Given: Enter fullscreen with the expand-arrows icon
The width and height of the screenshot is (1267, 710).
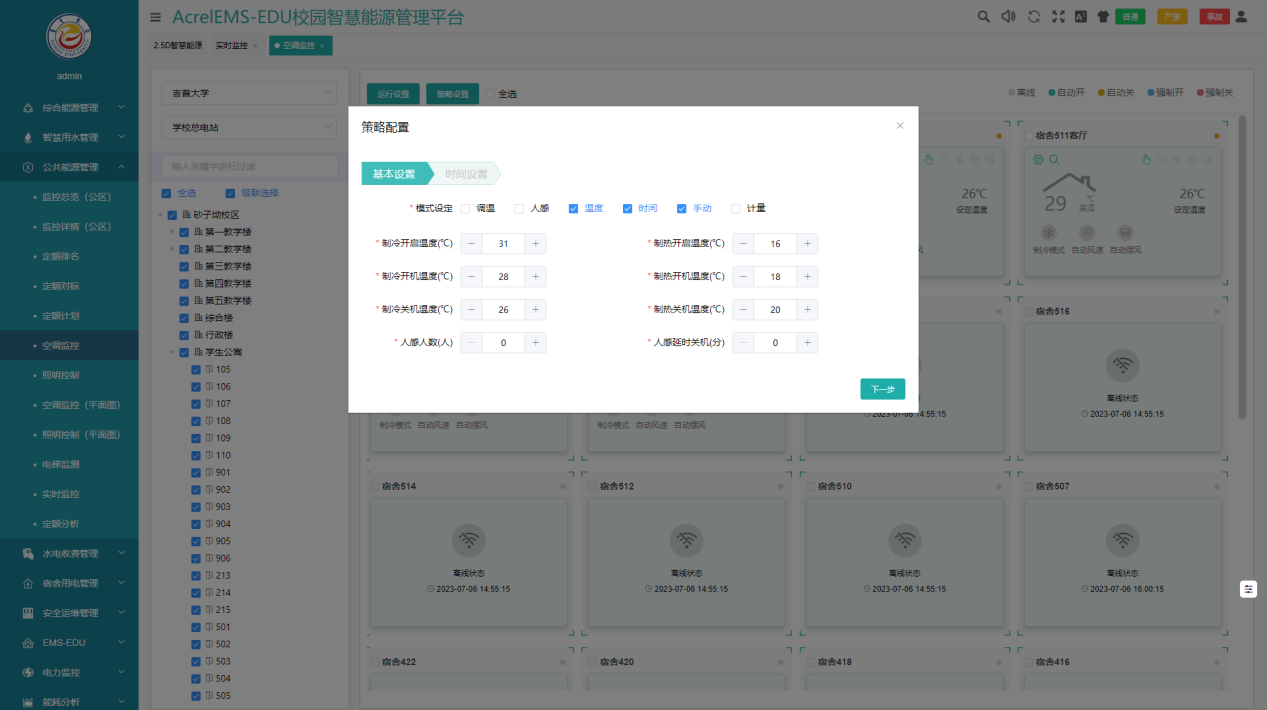Looking at the screenshot, I should [x=1058, y=16].
